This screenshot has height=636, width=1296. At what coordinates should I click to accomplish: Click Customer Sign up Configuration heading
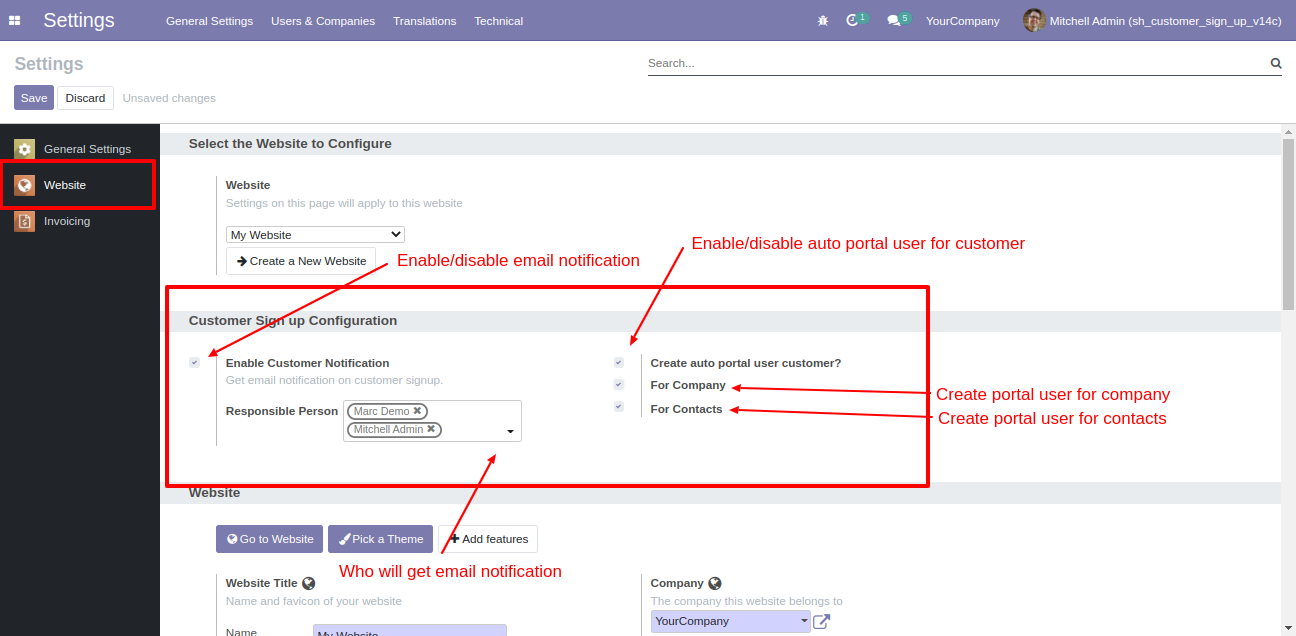point(293,321)
